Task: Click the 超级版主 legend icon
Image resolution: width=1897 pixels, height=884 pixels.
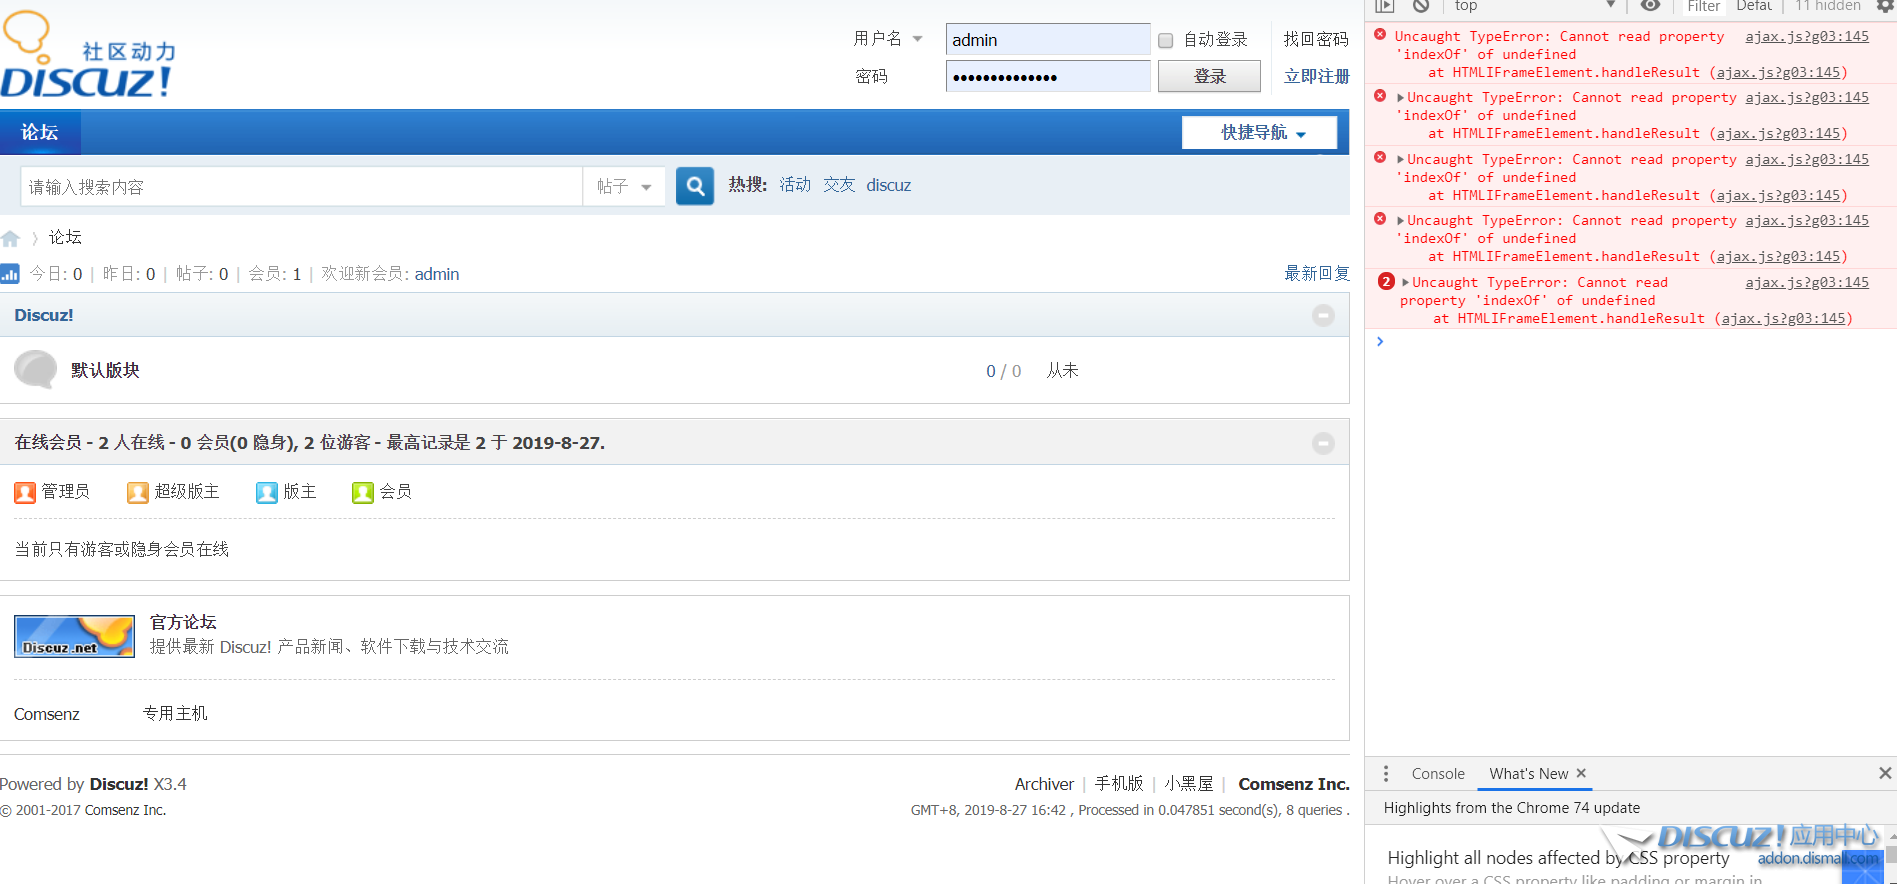Action: [138, 492]
